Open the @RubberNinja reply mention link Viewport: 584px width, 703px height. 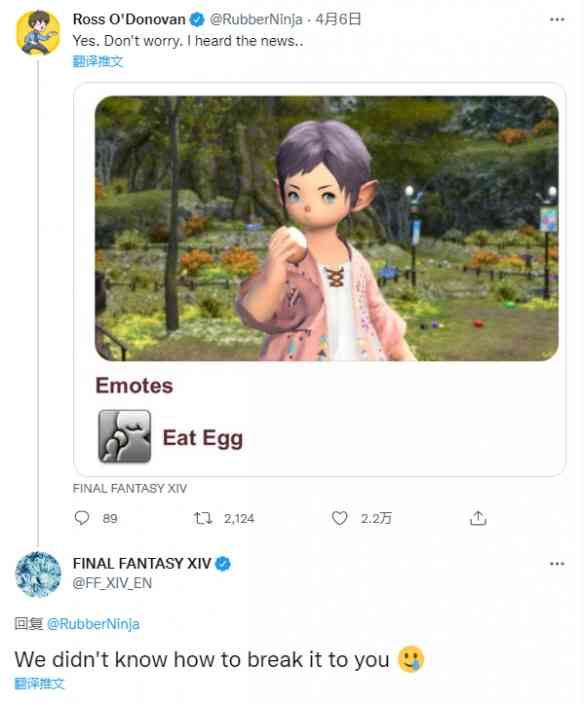tap(93, 624)
